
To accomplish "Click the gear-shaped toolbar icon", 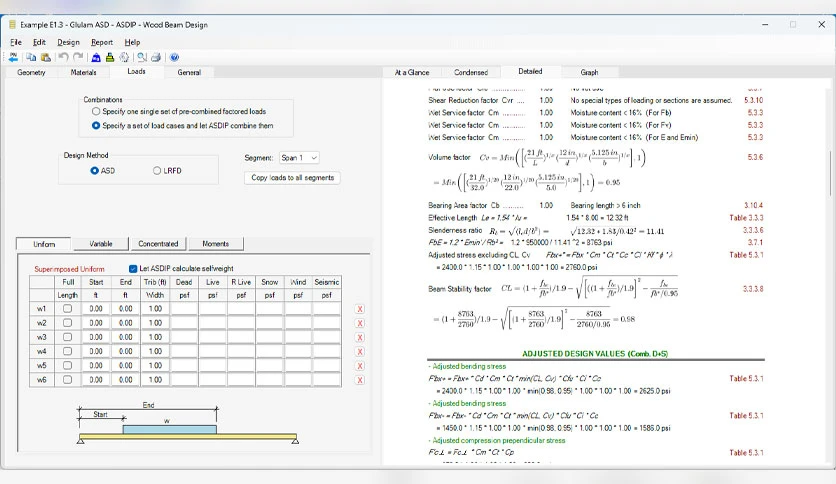I will point(124,57).
